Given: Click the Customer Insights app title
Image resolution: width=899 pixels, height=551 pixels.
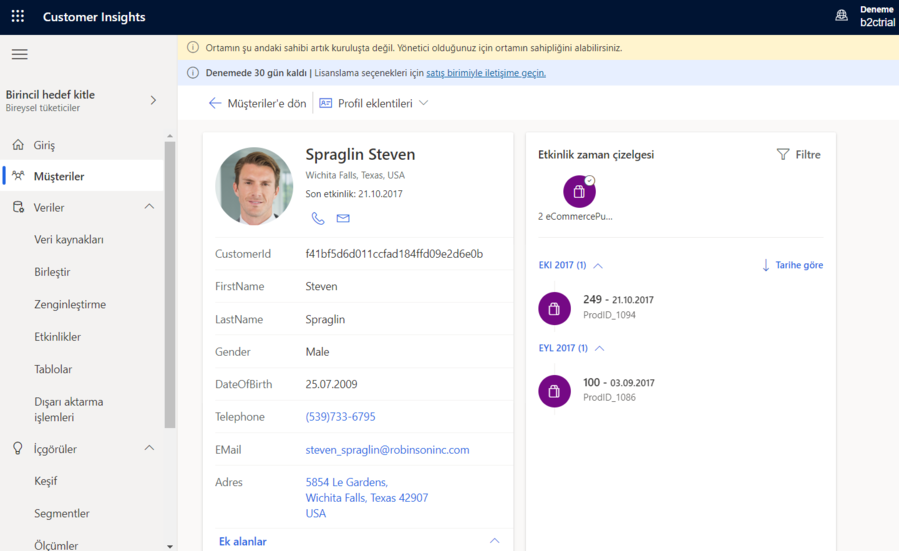Looking at the screenshot, I should pyautogui.click(x=94, y=17).
